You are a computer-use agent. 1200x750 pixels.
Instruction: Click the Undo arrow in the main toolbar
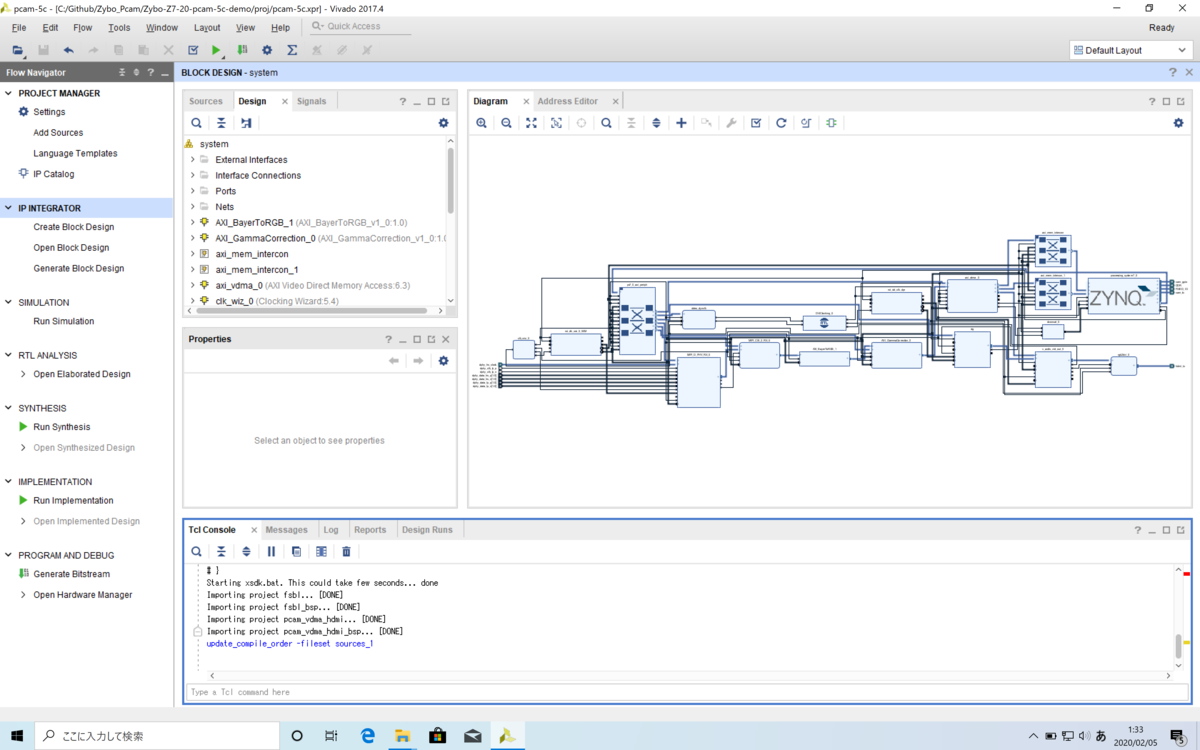[x=68, y=50]
